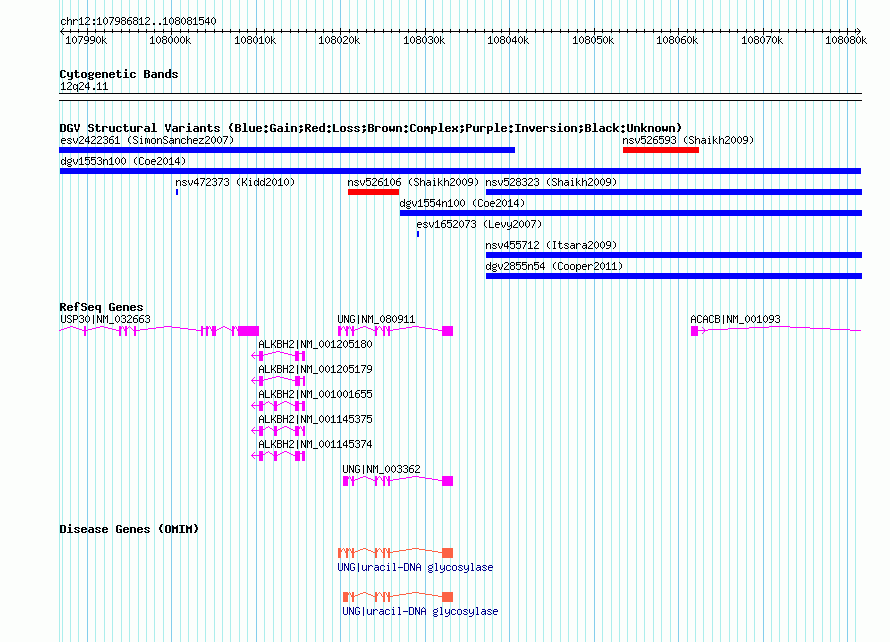Select the 12q24.11 cytogenetic band label
This screenshot has width=890, height=642.
pyautogui.click(x=84, y=87)
